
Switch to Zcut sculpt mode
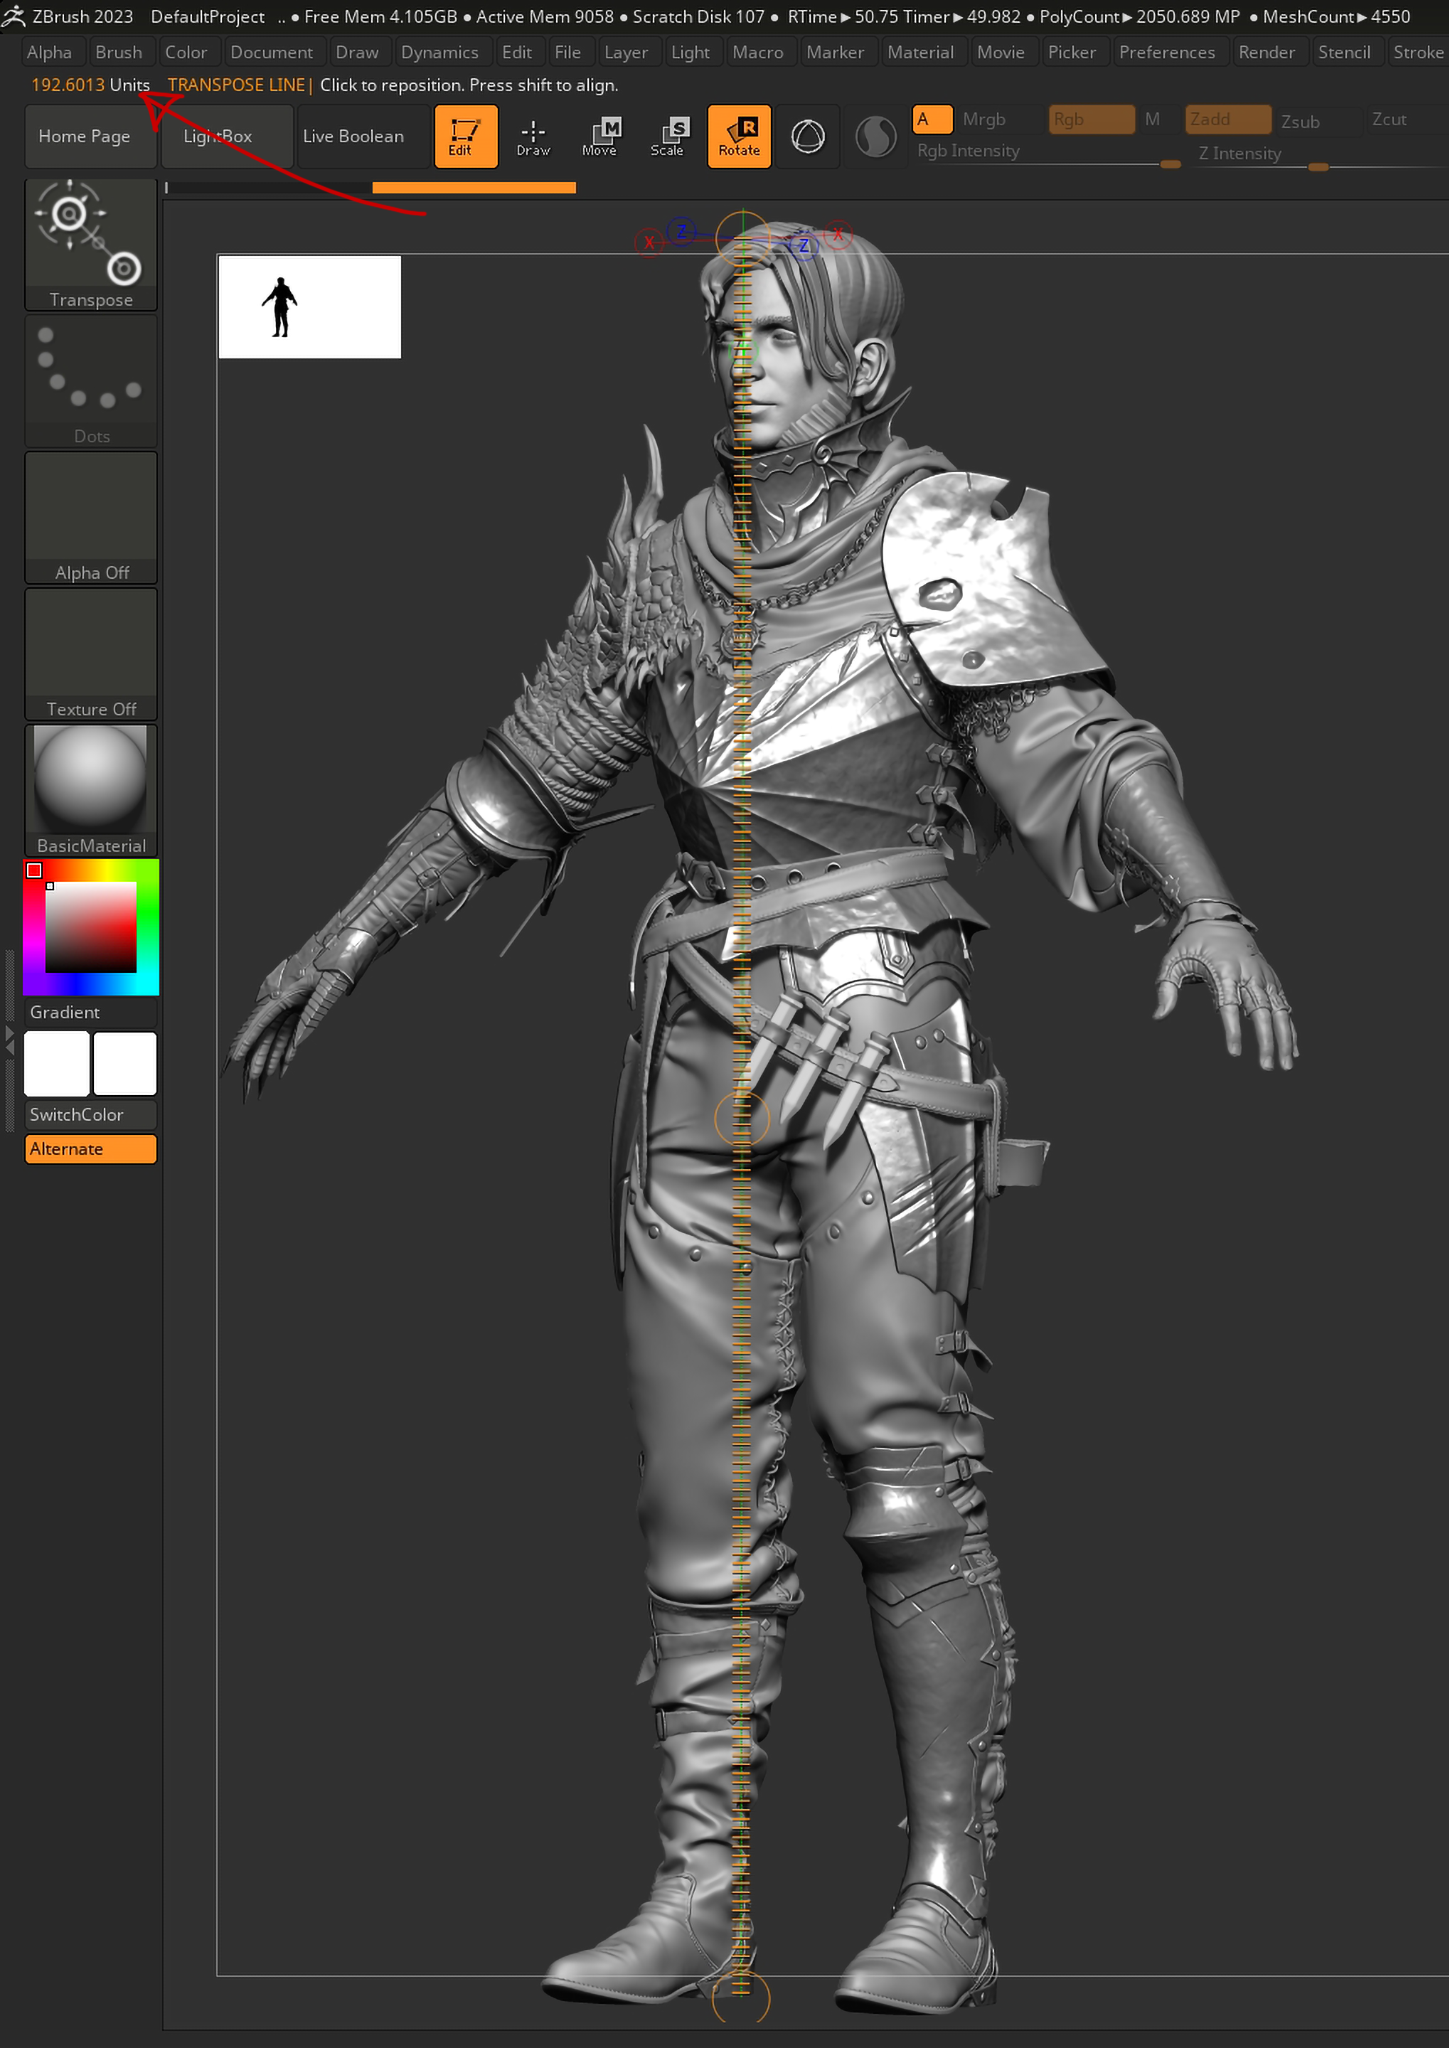click(x=1390, y=120)
